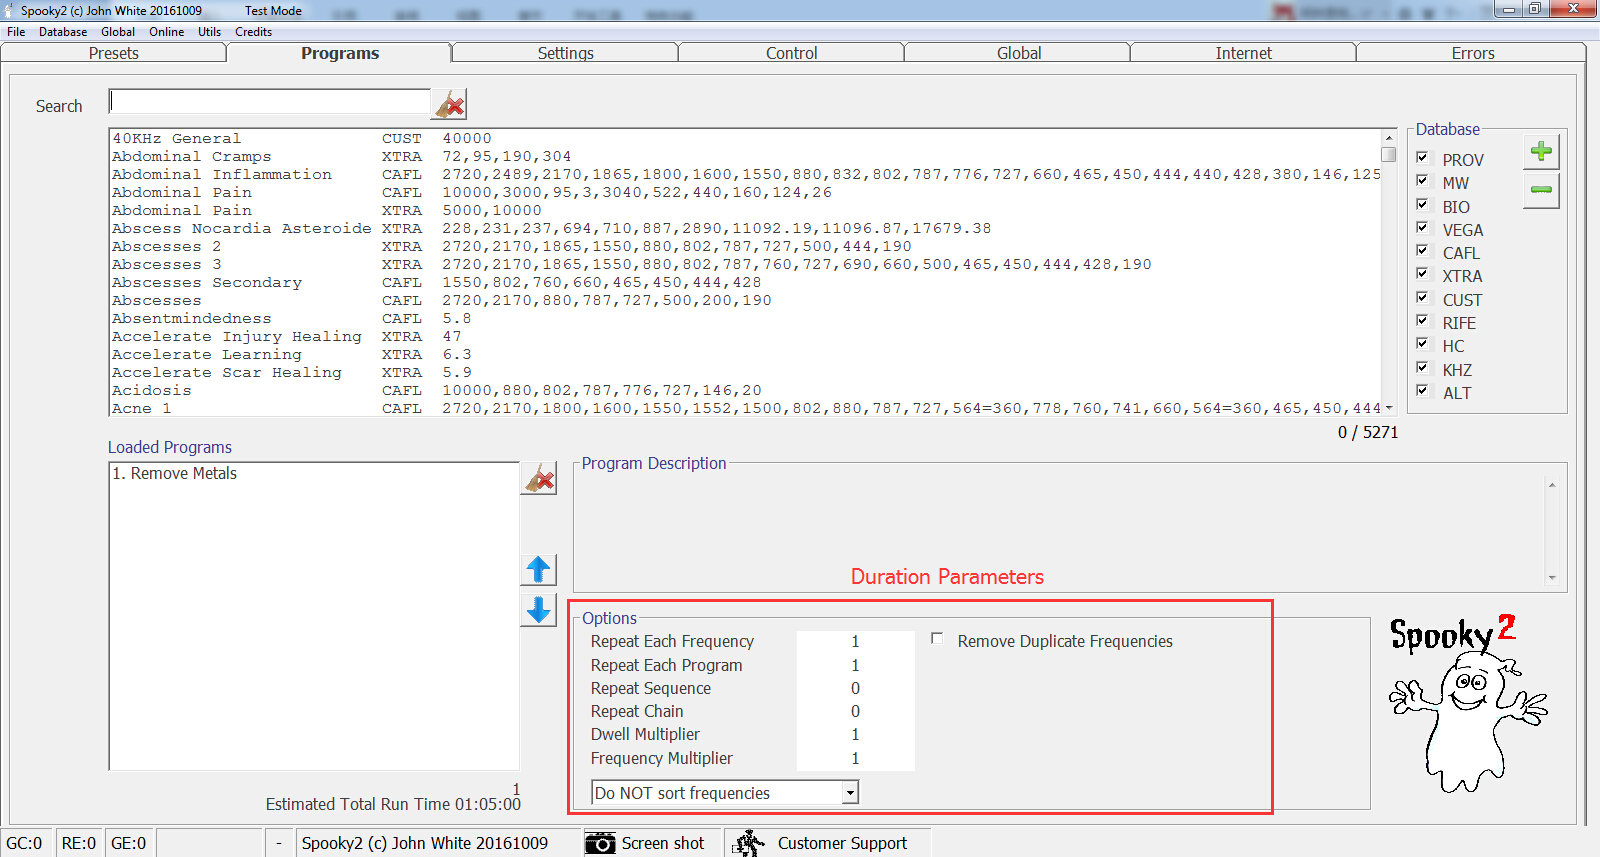Click the GC:0 status bar entry
1600x857 pixels.
[25, 843]
